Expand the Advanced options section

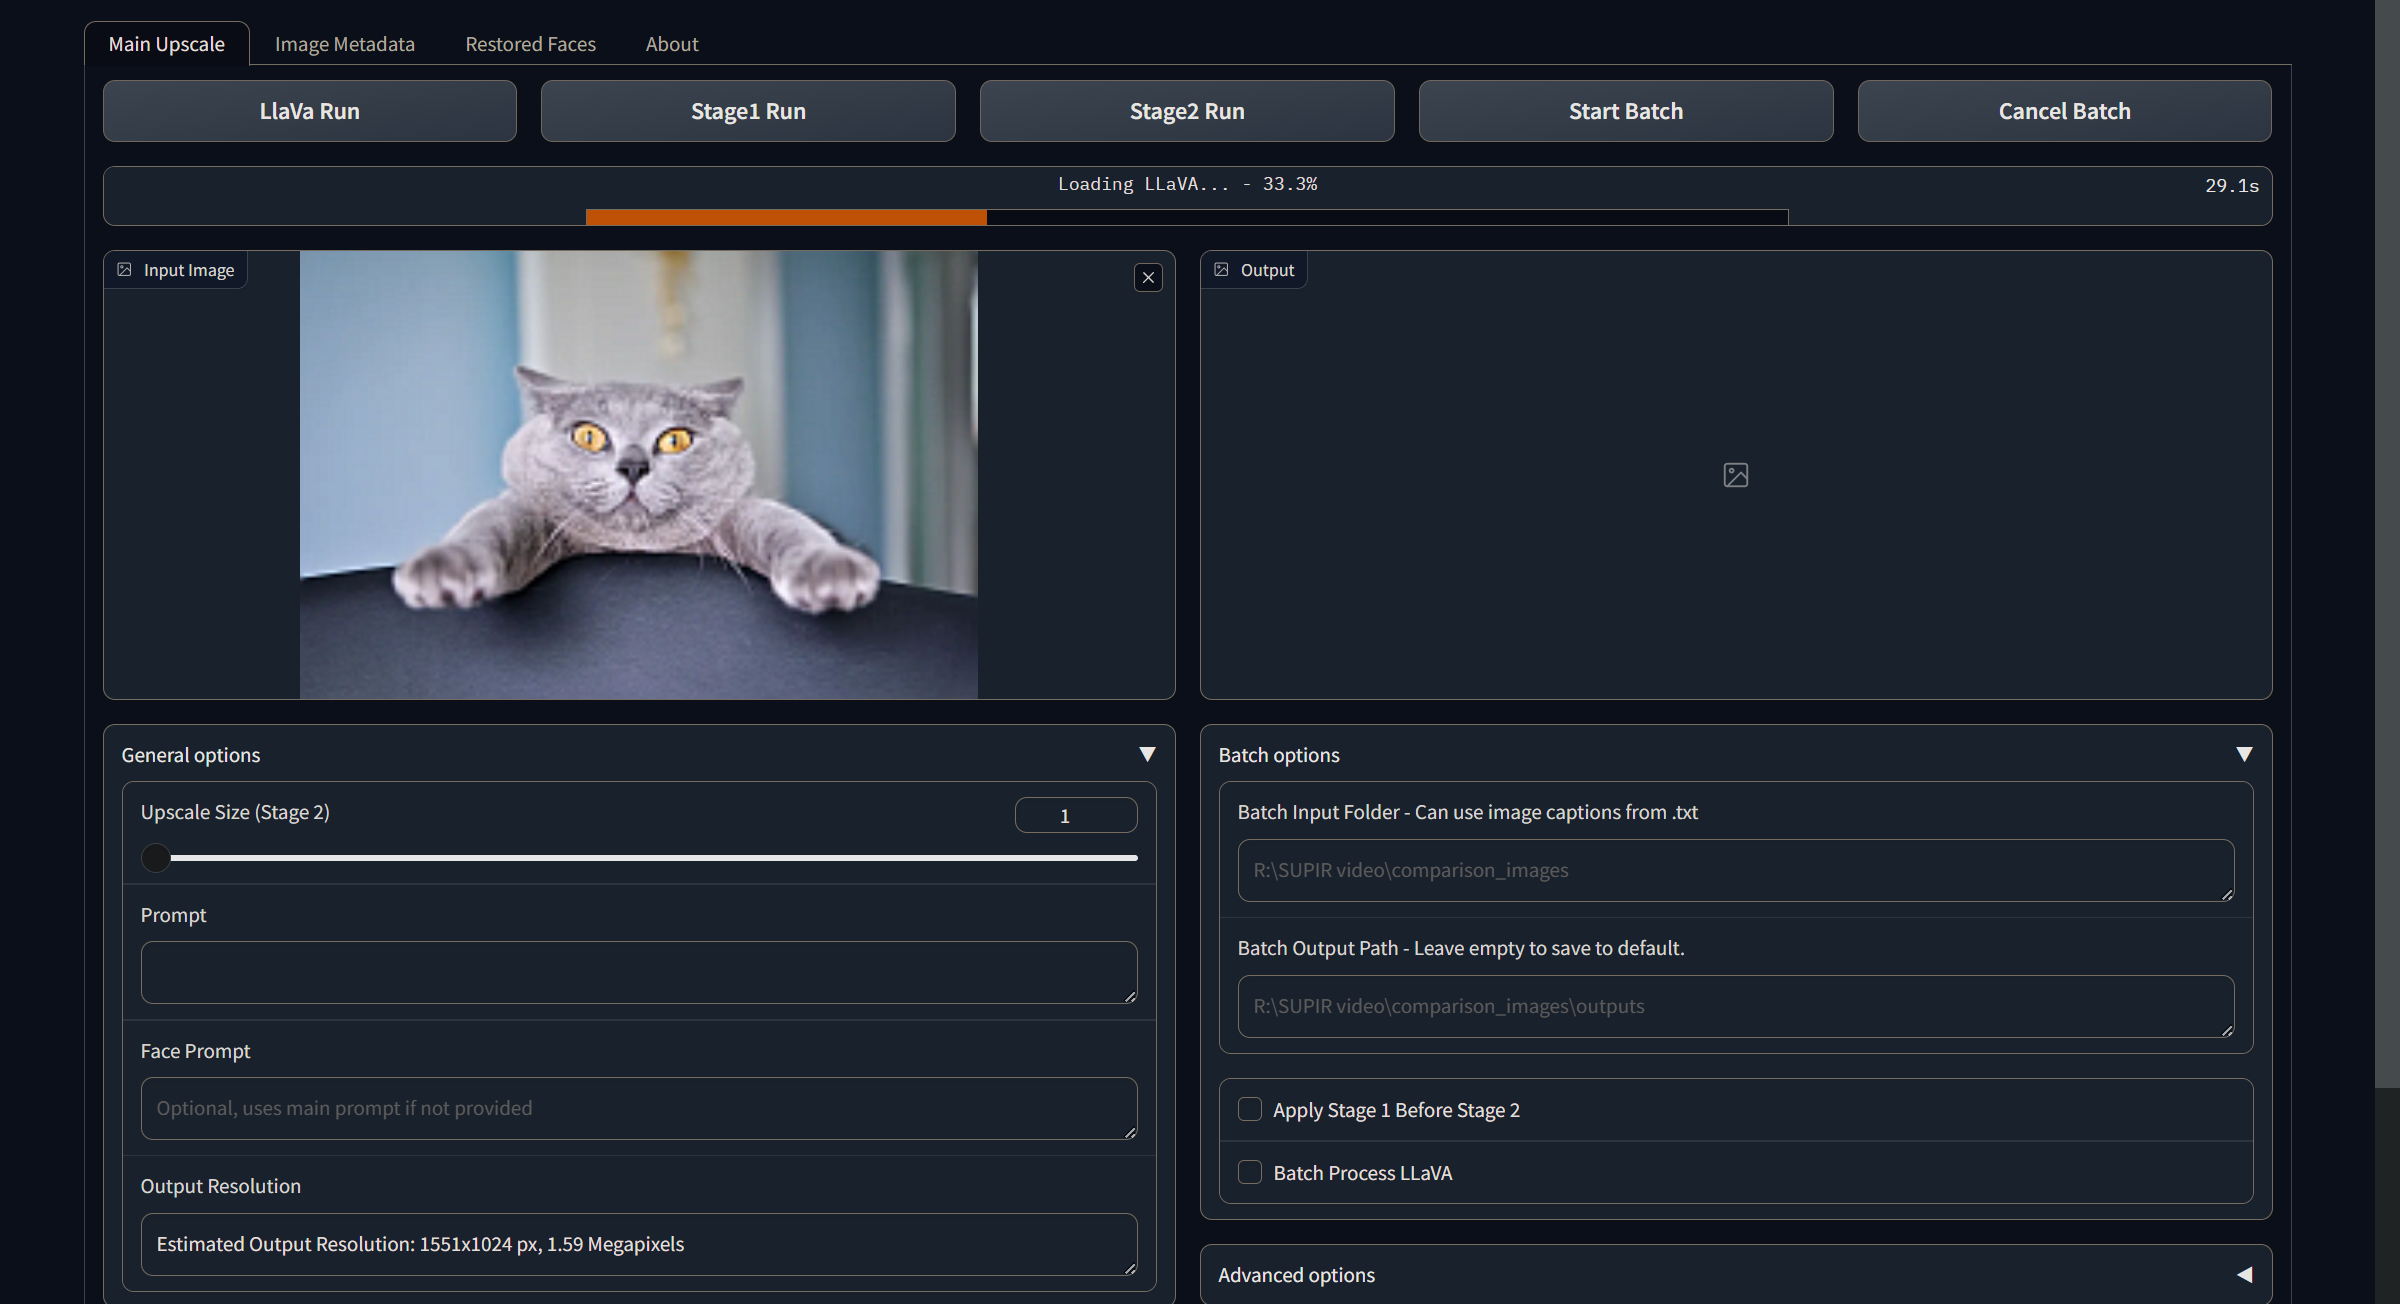click(2244, 1274)
